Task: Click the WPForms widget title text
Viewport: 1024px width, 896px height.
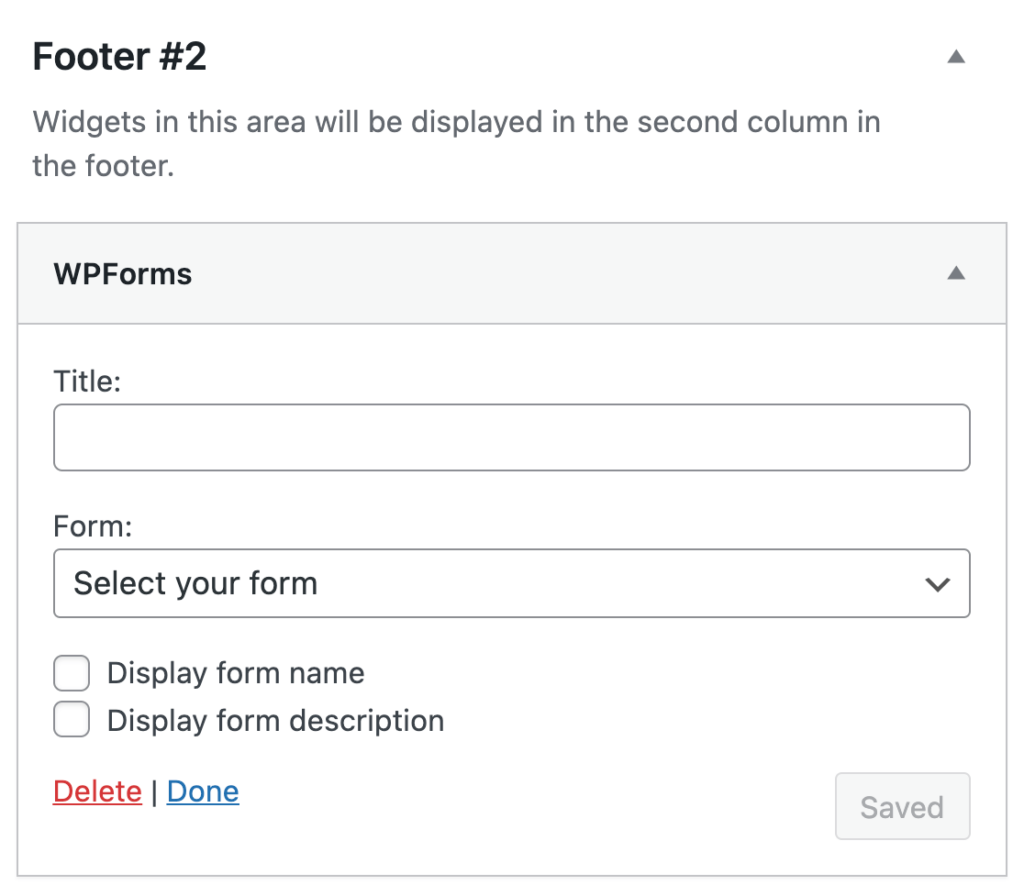Action: click(122, 272)
